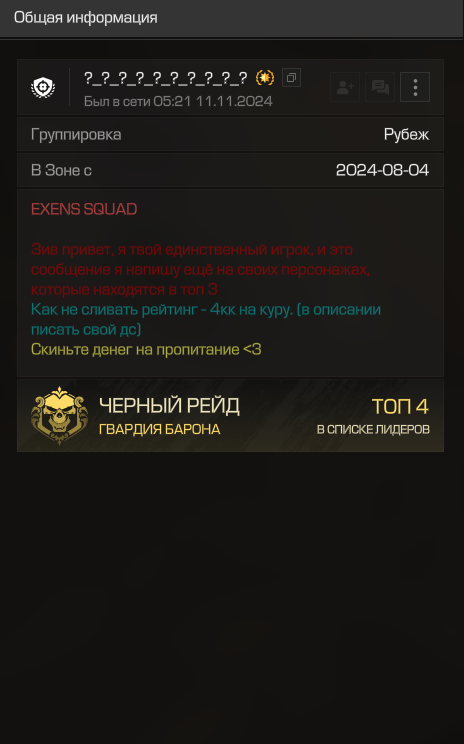Click the orange prestige badge icon
This screenshot has width=464, height=744.
click(265, 77)
